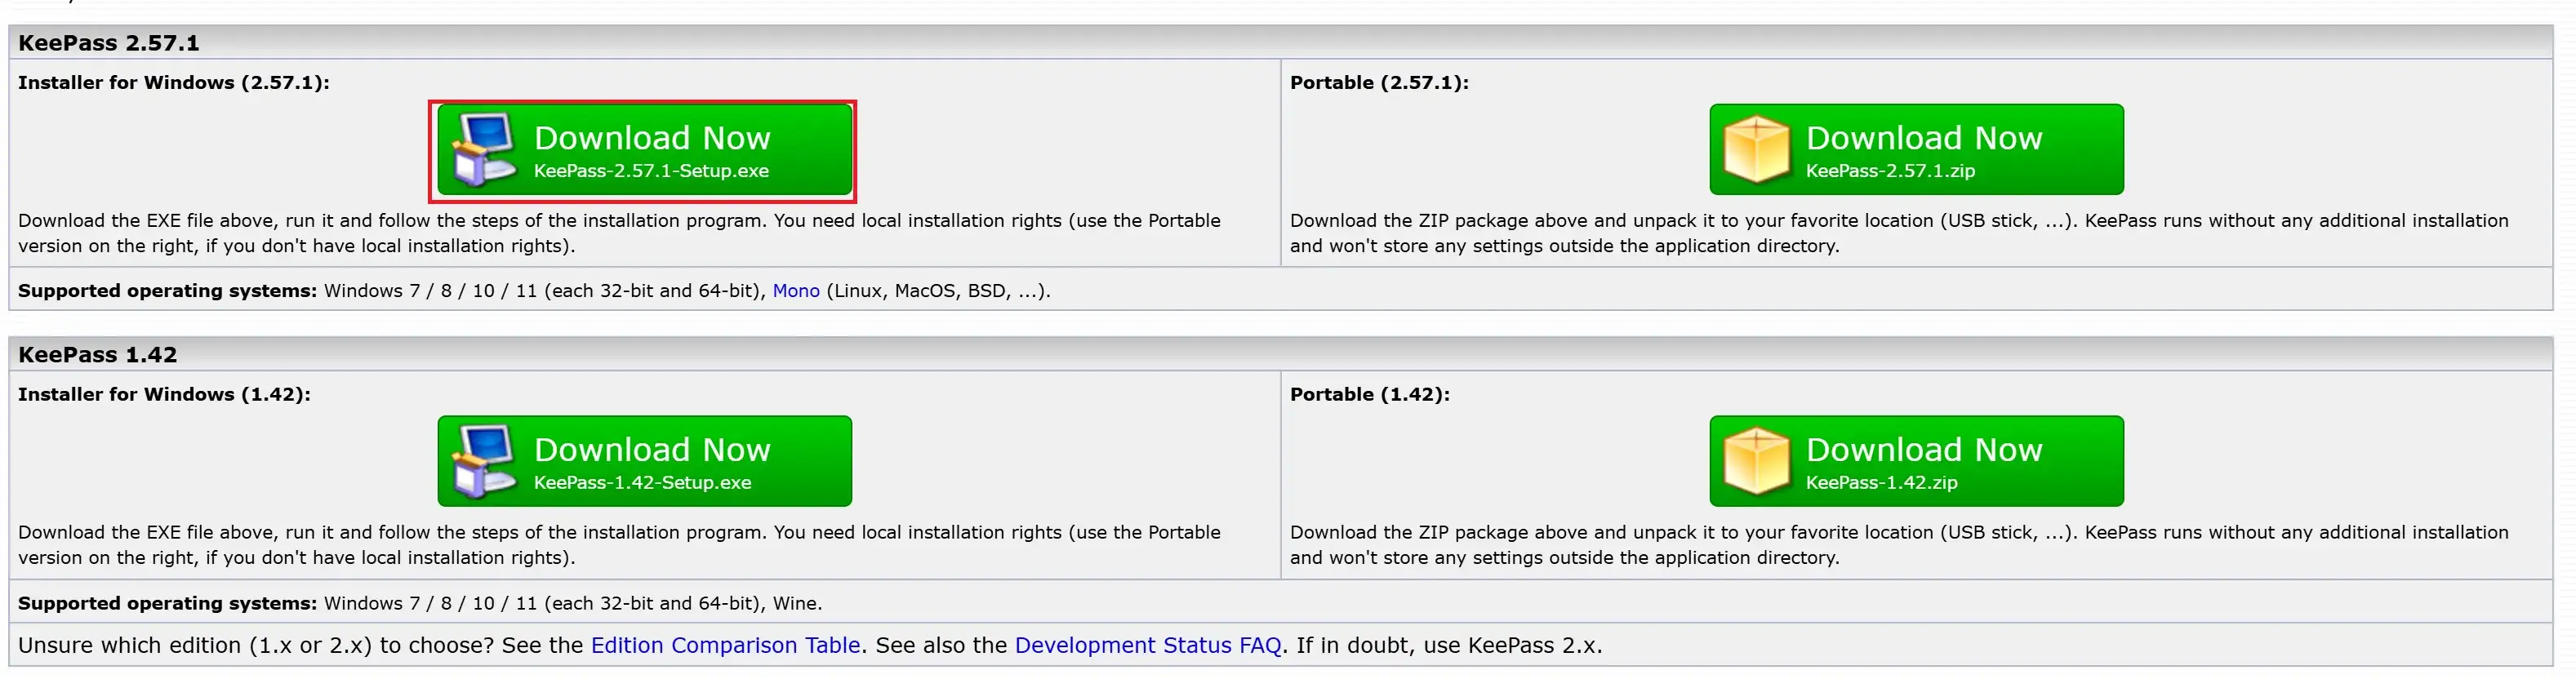
Task: Click the "Portable (1.42):" label
Action: [1369, 395]
